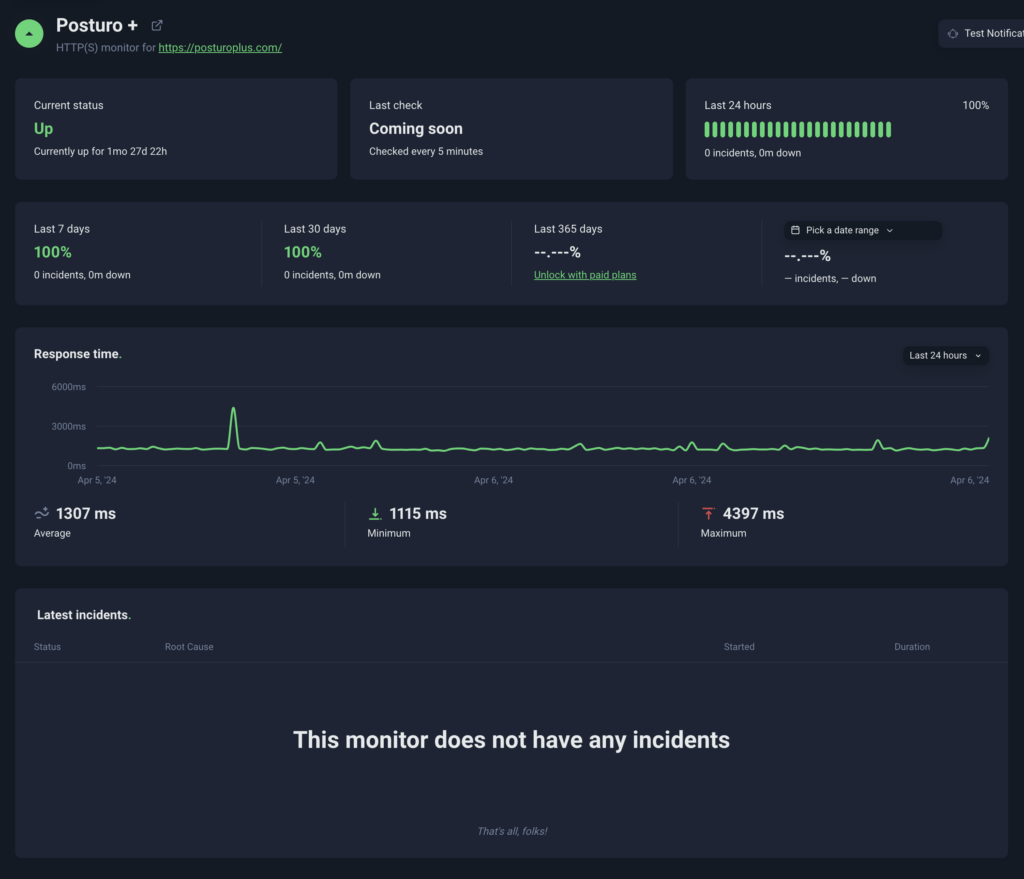This screenshot has width=1024, height=879.
Task: Click the red maximum upload arrow icon
Action: click(708, 514)
